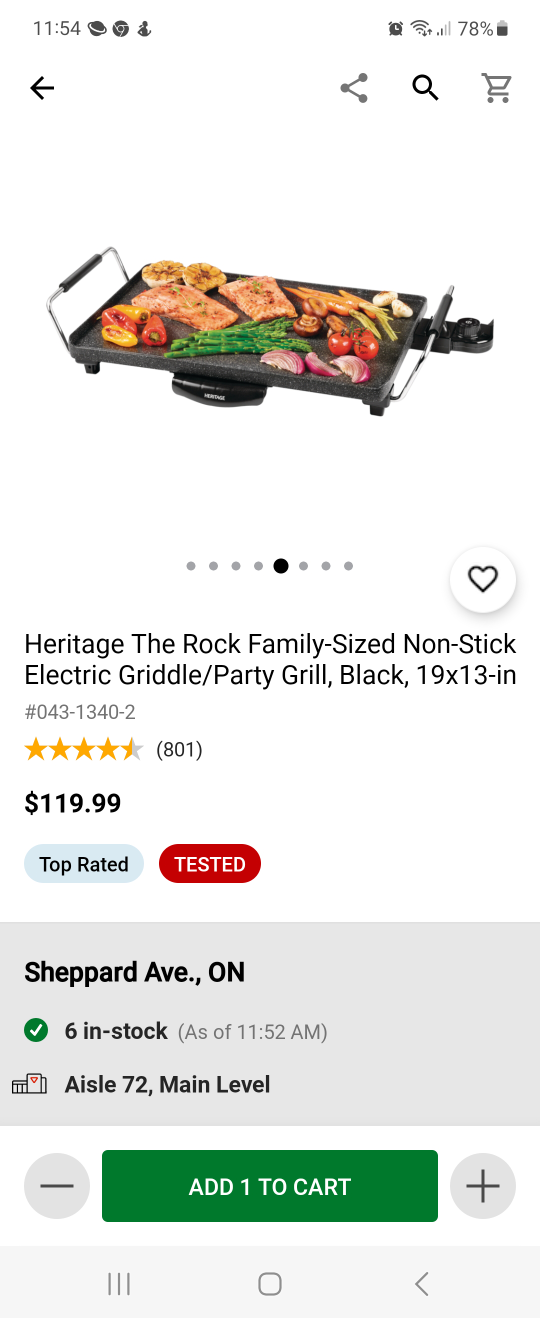Open the search magnifier icon
This screenshot has width=540, height=1318.
point(426,88)
